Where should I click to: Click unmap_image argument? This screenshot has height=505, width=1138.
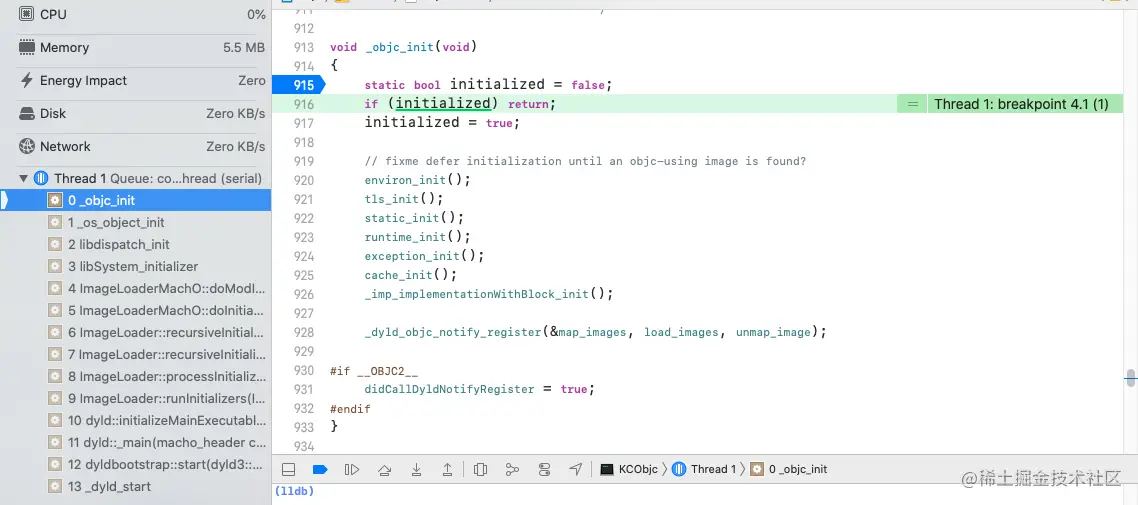[x=773, y=332]
